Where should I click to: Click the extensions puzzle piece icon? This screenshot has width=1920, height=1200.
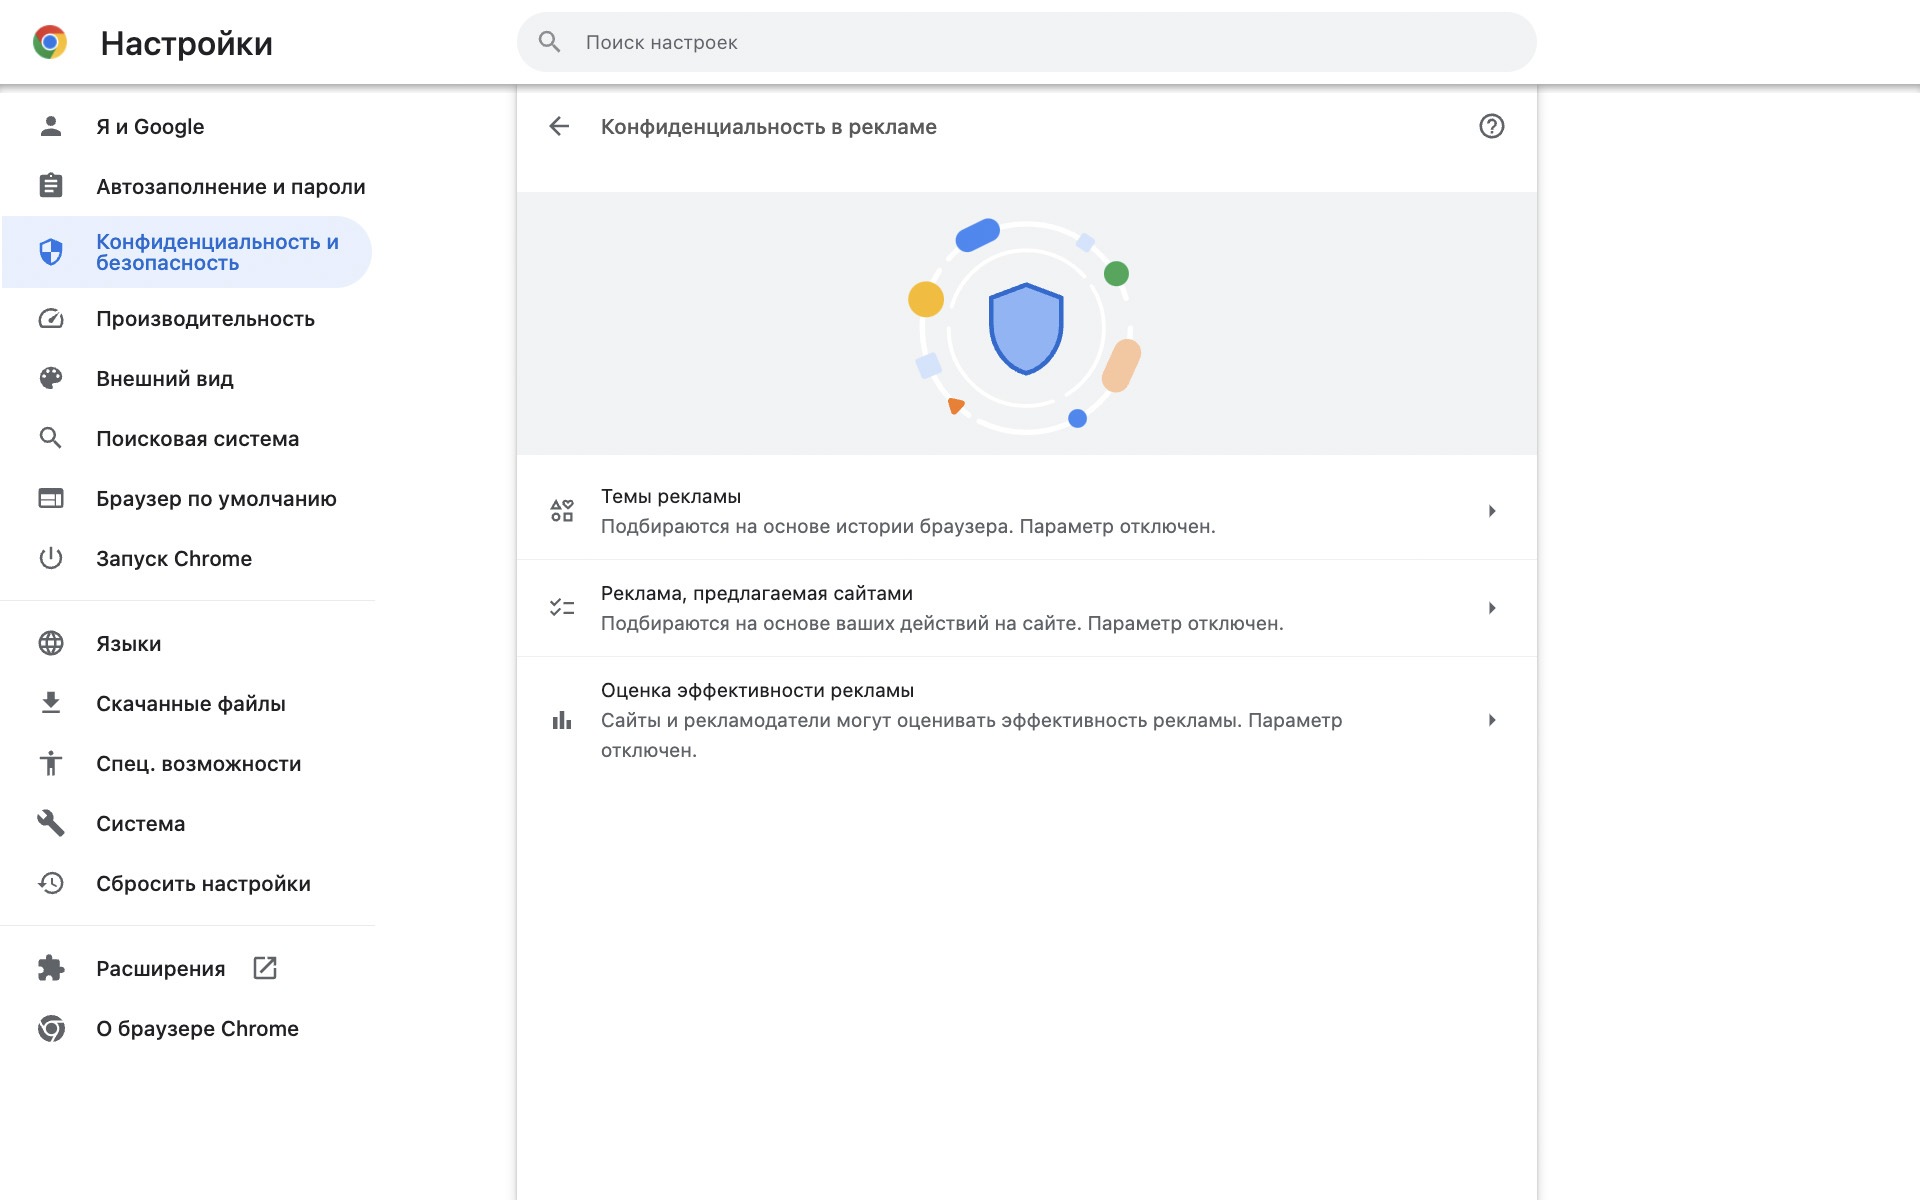50,968
